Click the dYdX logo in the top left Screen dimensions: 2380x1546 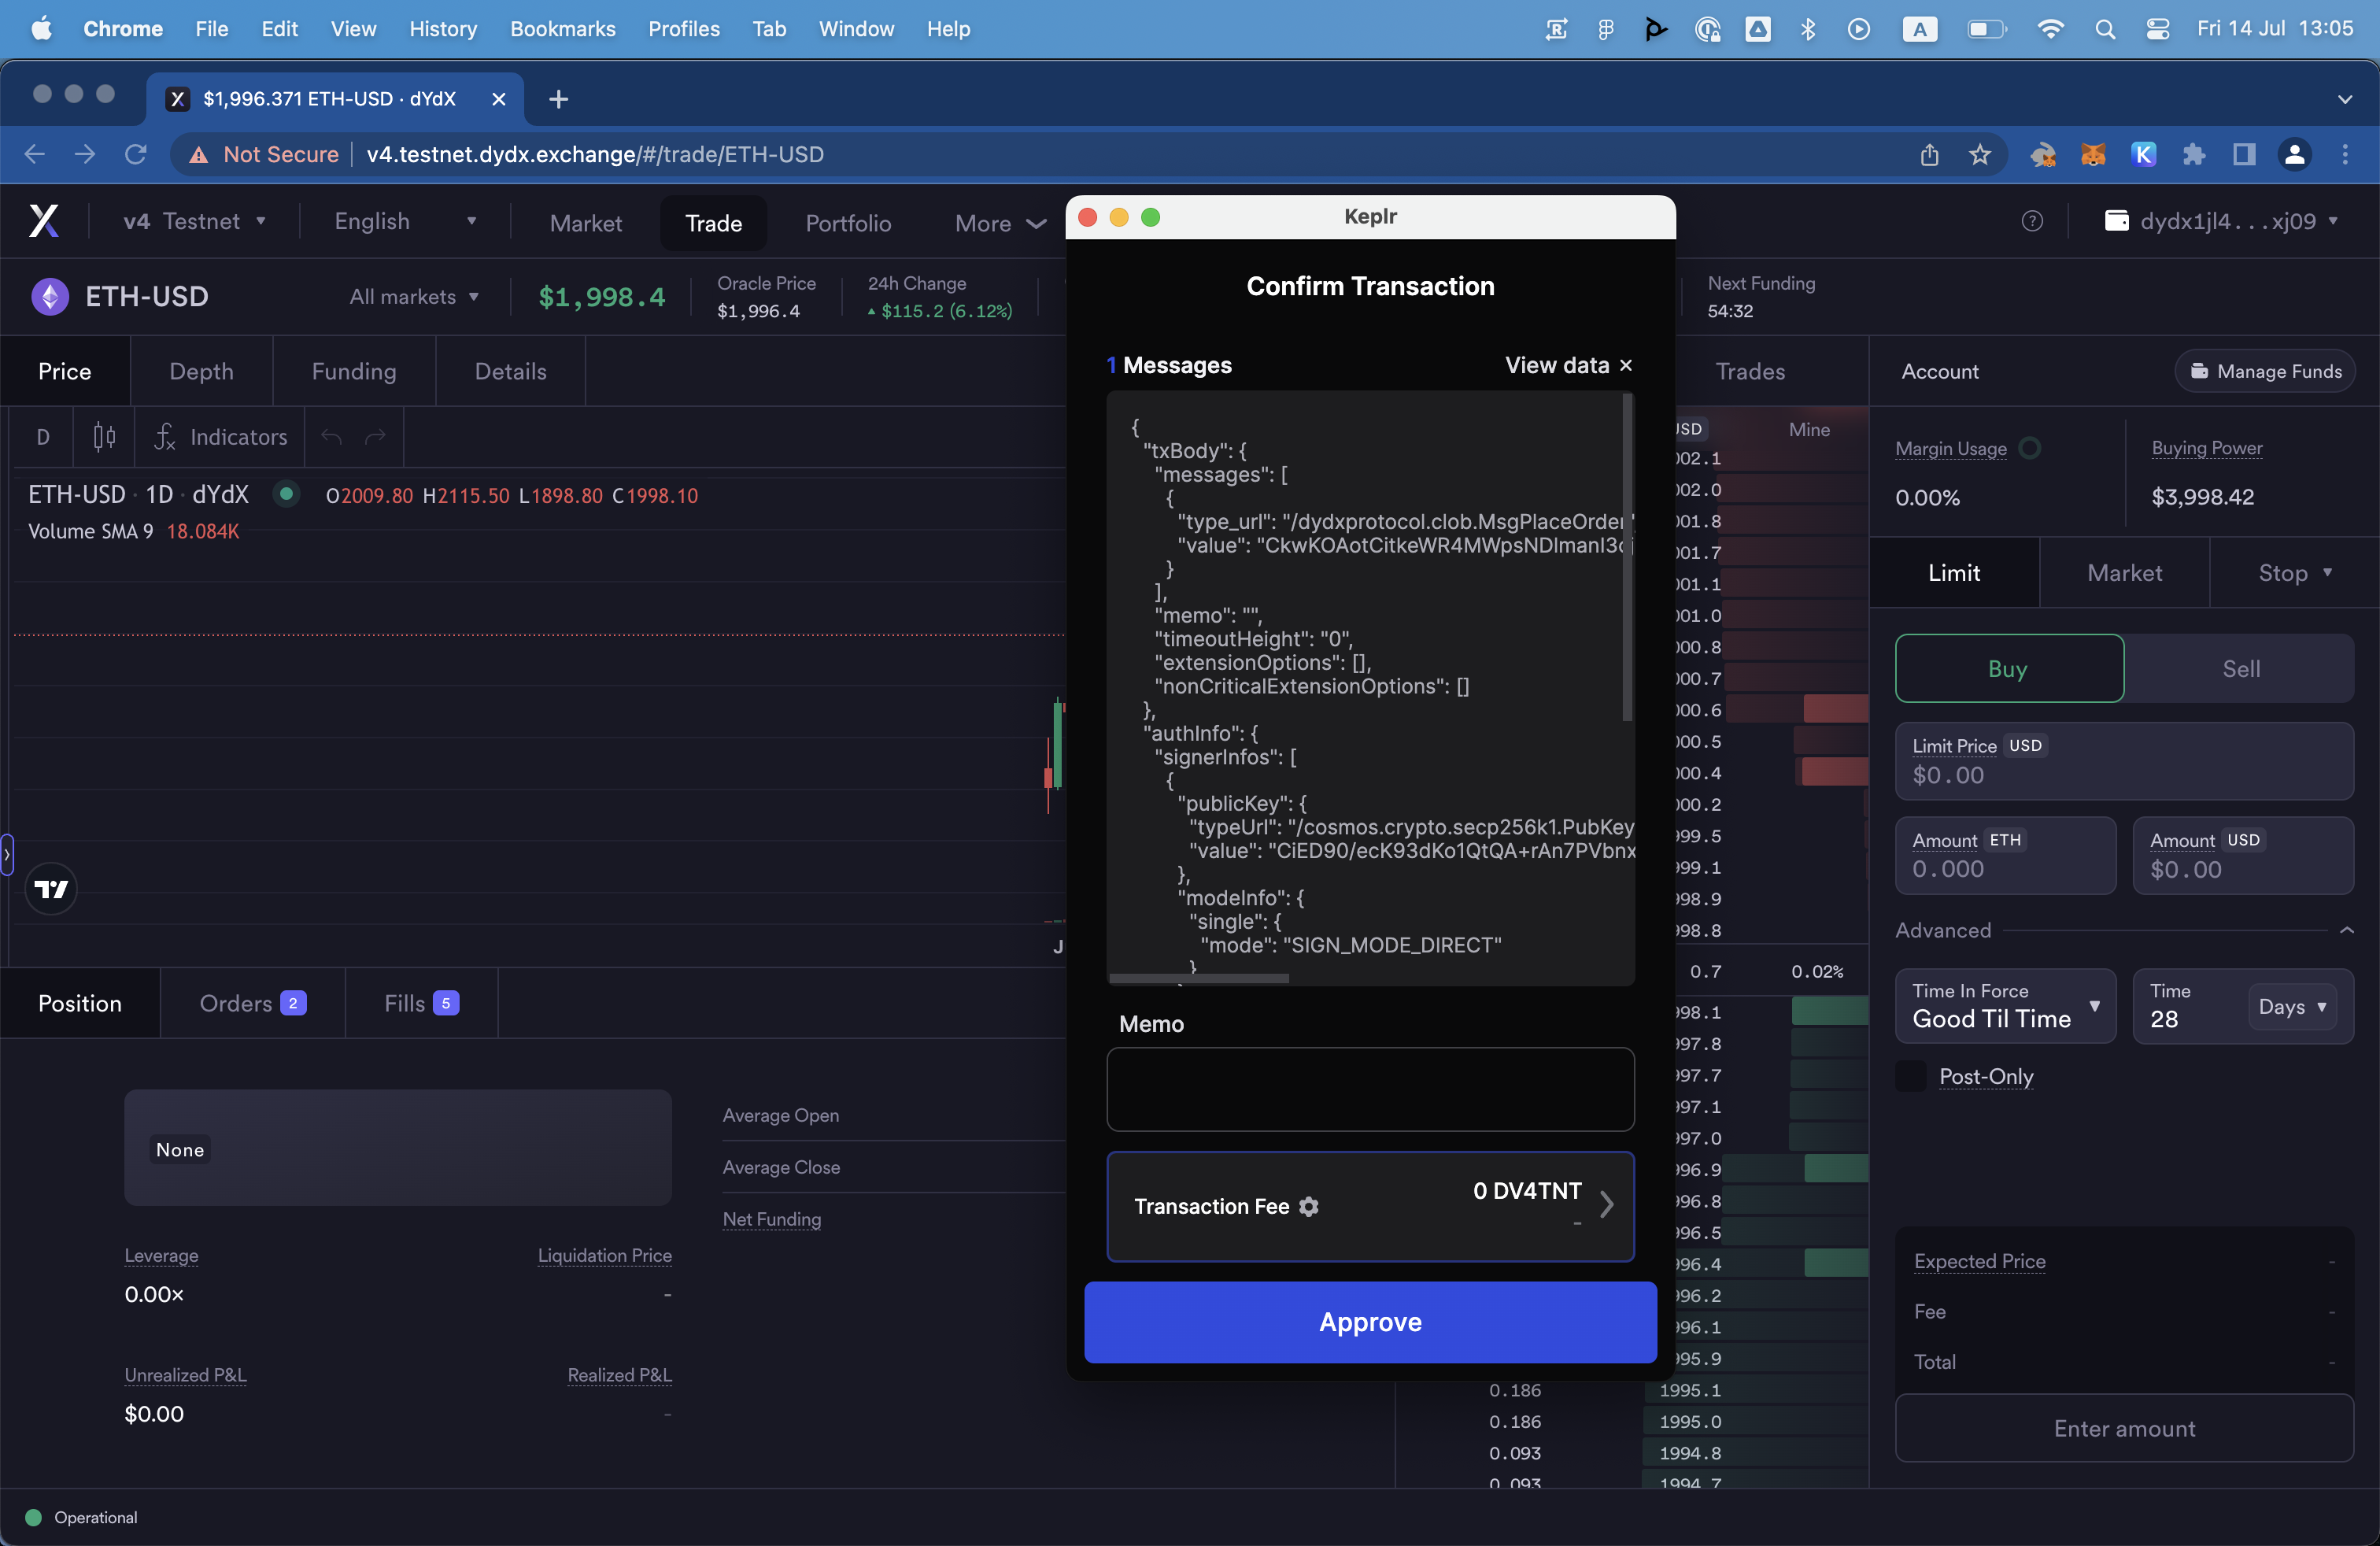[44, 221]
